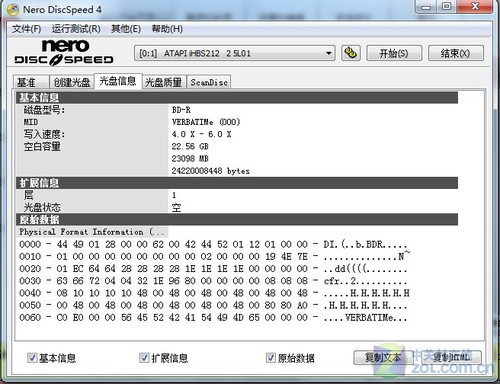The height and width of the screenshot is (384, 500).
Task: Click the 结束(X) button
Action: [455, 53]
